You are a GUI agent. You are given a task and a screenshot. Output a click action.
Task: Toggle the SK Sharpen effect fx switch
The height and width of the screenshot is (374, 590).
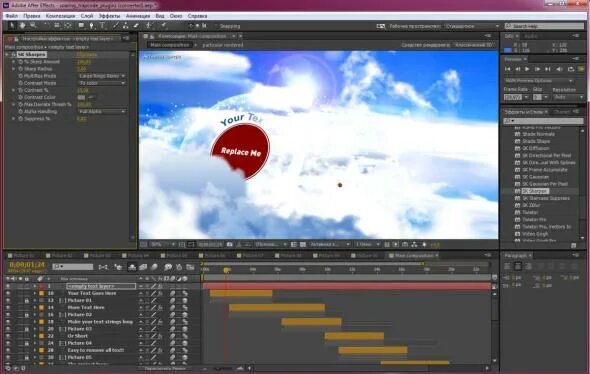coord(14,55)
